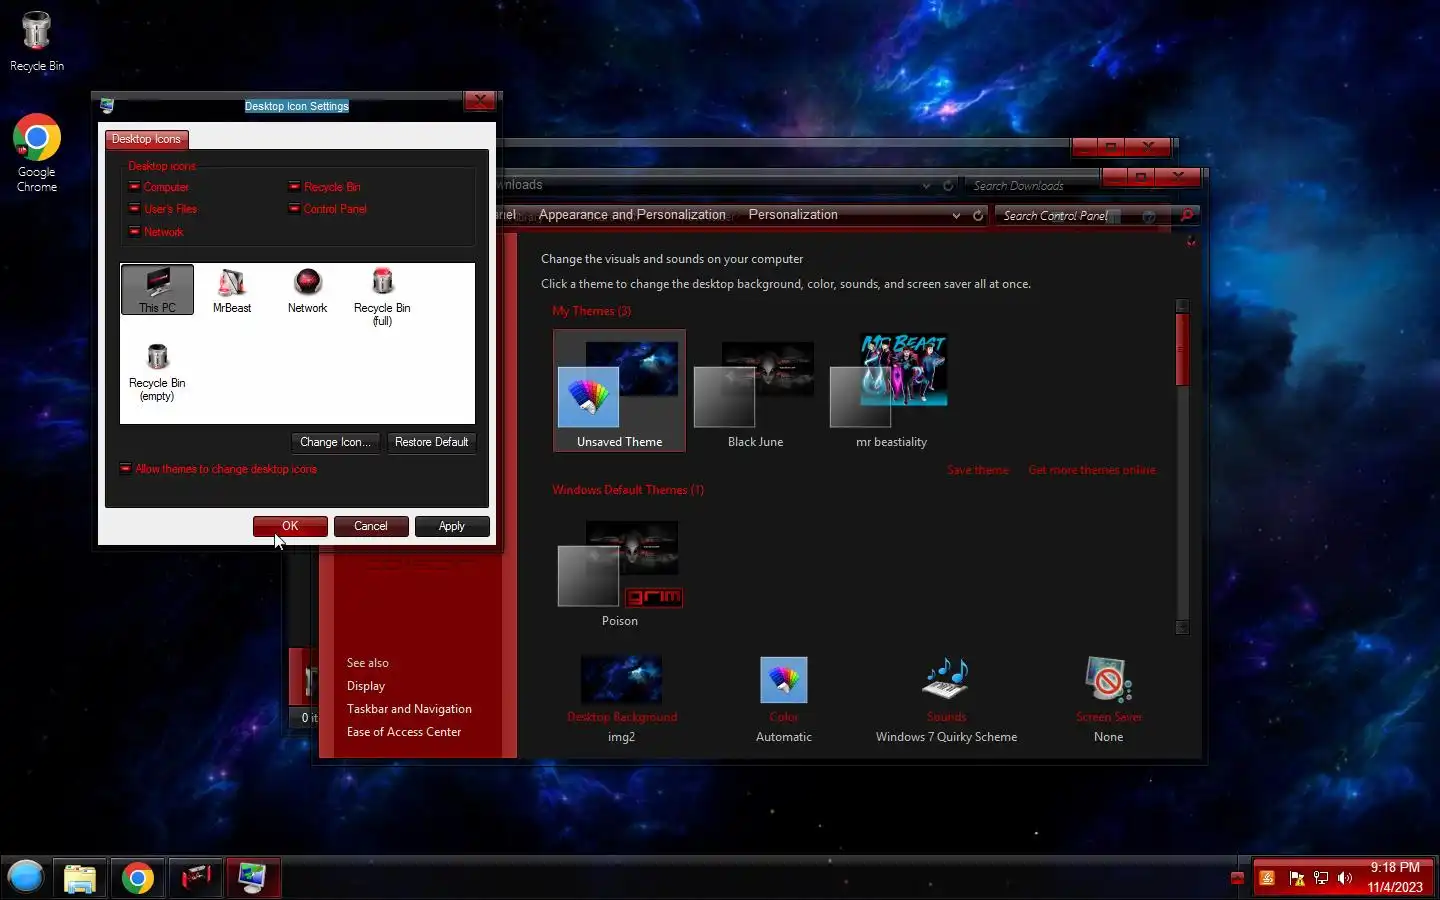Click the Google Chrome desktop icon
The image size is (1440, 900).
point(36,153)
